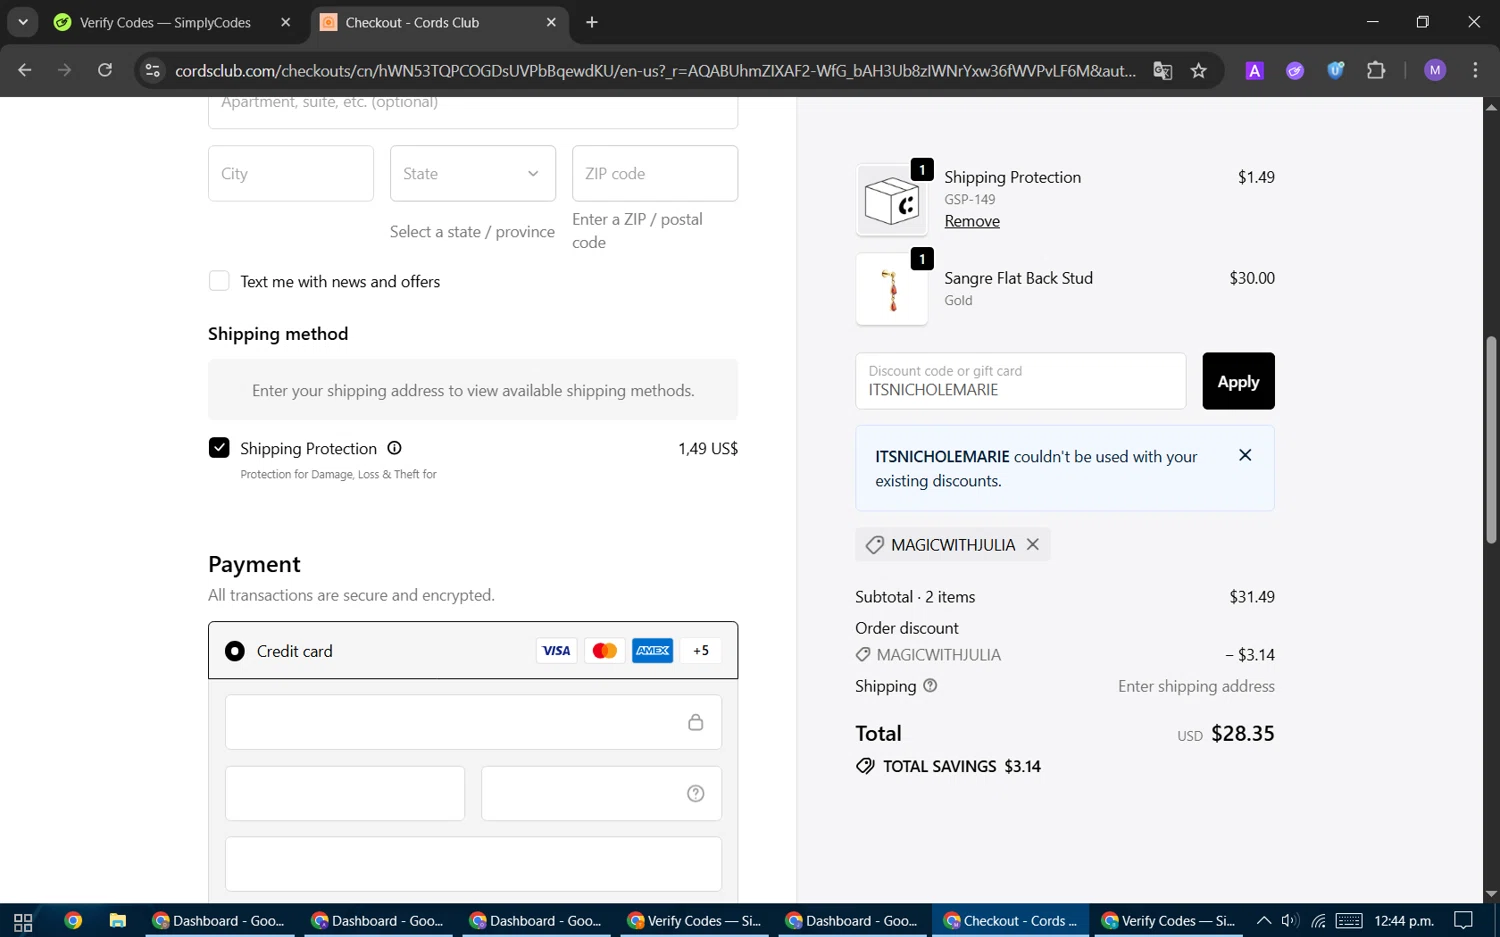Viewport: 1500px width, 937px height.
Task: Close the Checkout - Cords Club tab
Action: [x=551, y=22]
